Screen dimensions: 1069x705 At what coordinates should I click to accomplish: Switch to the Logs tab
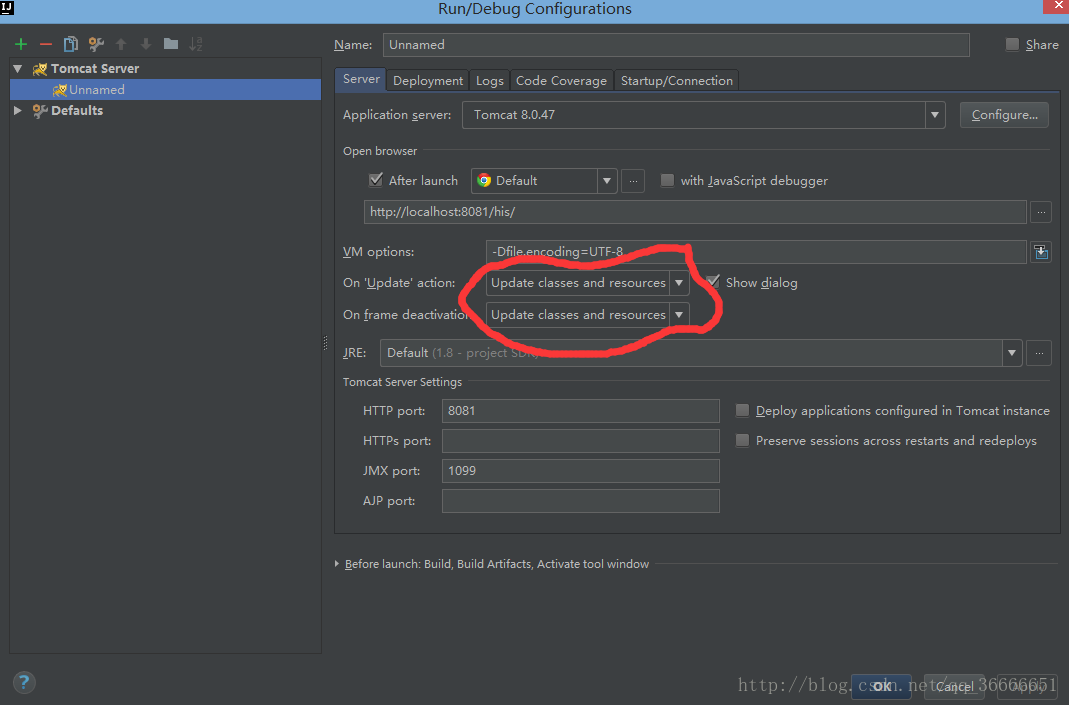[490, 80]
